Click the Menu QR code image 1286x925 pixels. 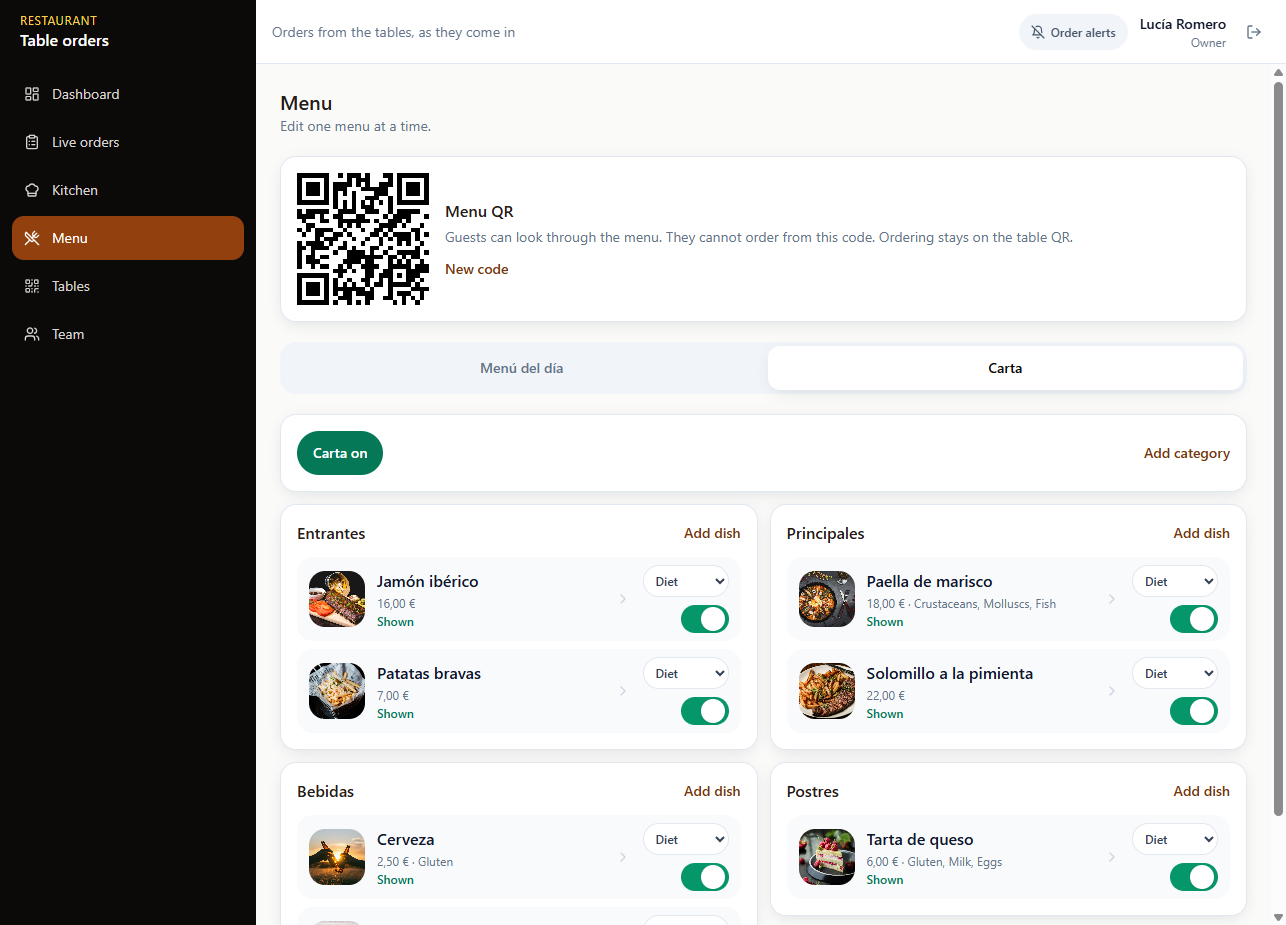tap(363, 239)
